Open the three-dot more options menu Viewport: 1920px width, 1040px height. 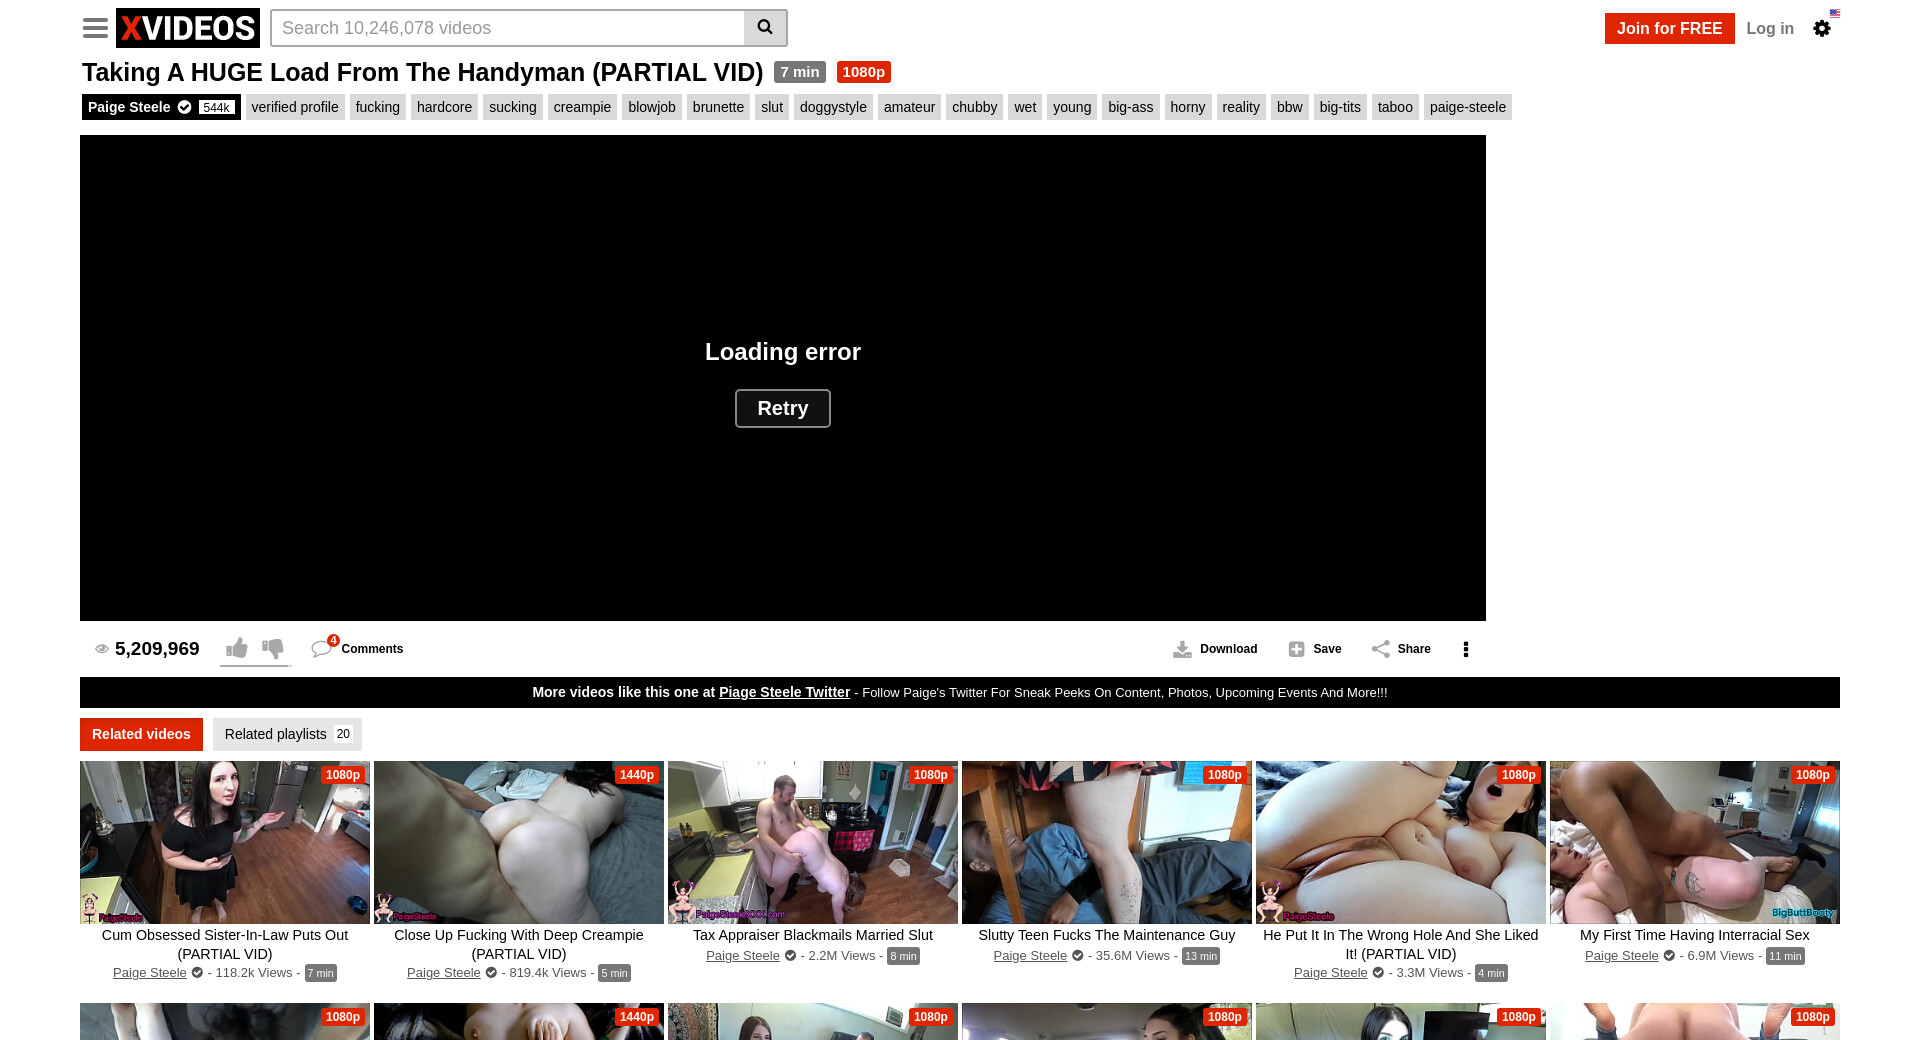tap(1466, 649)
